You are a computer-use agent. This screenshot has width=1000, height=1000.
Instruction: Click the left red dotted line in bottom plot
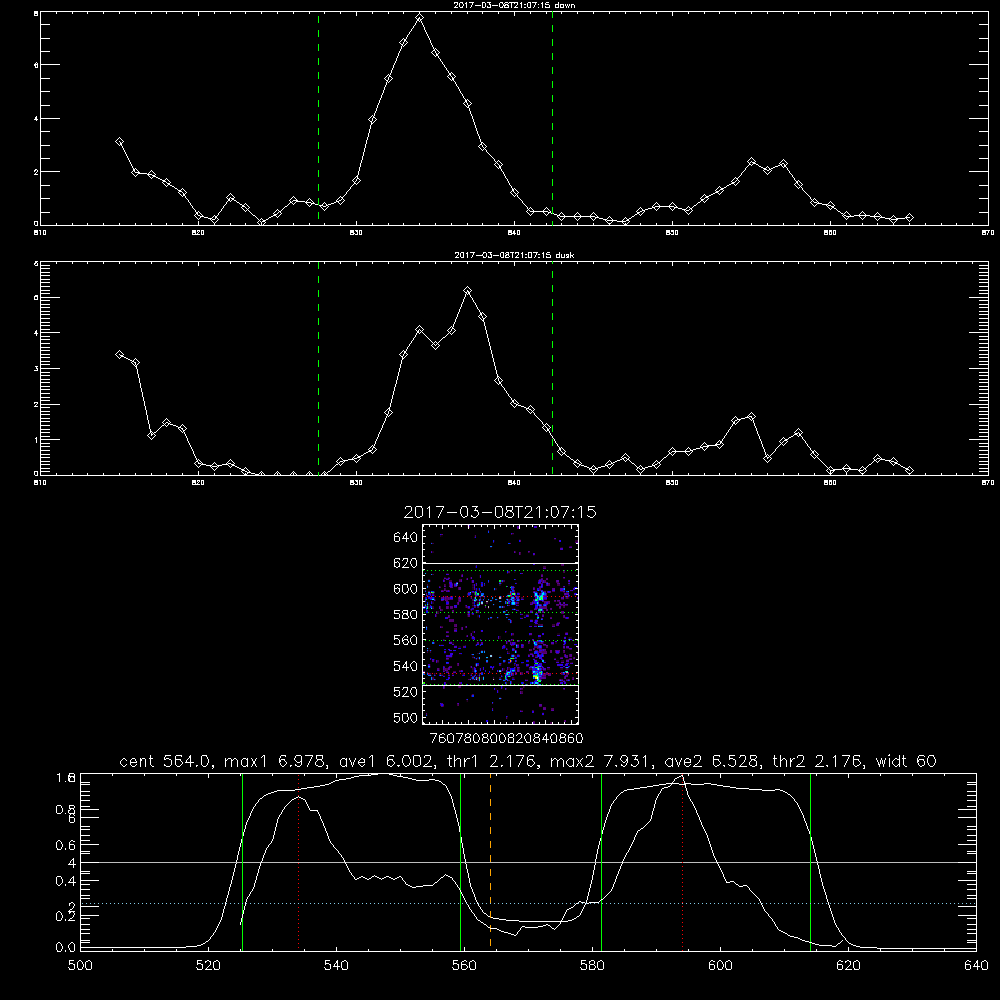pos(298,861)
